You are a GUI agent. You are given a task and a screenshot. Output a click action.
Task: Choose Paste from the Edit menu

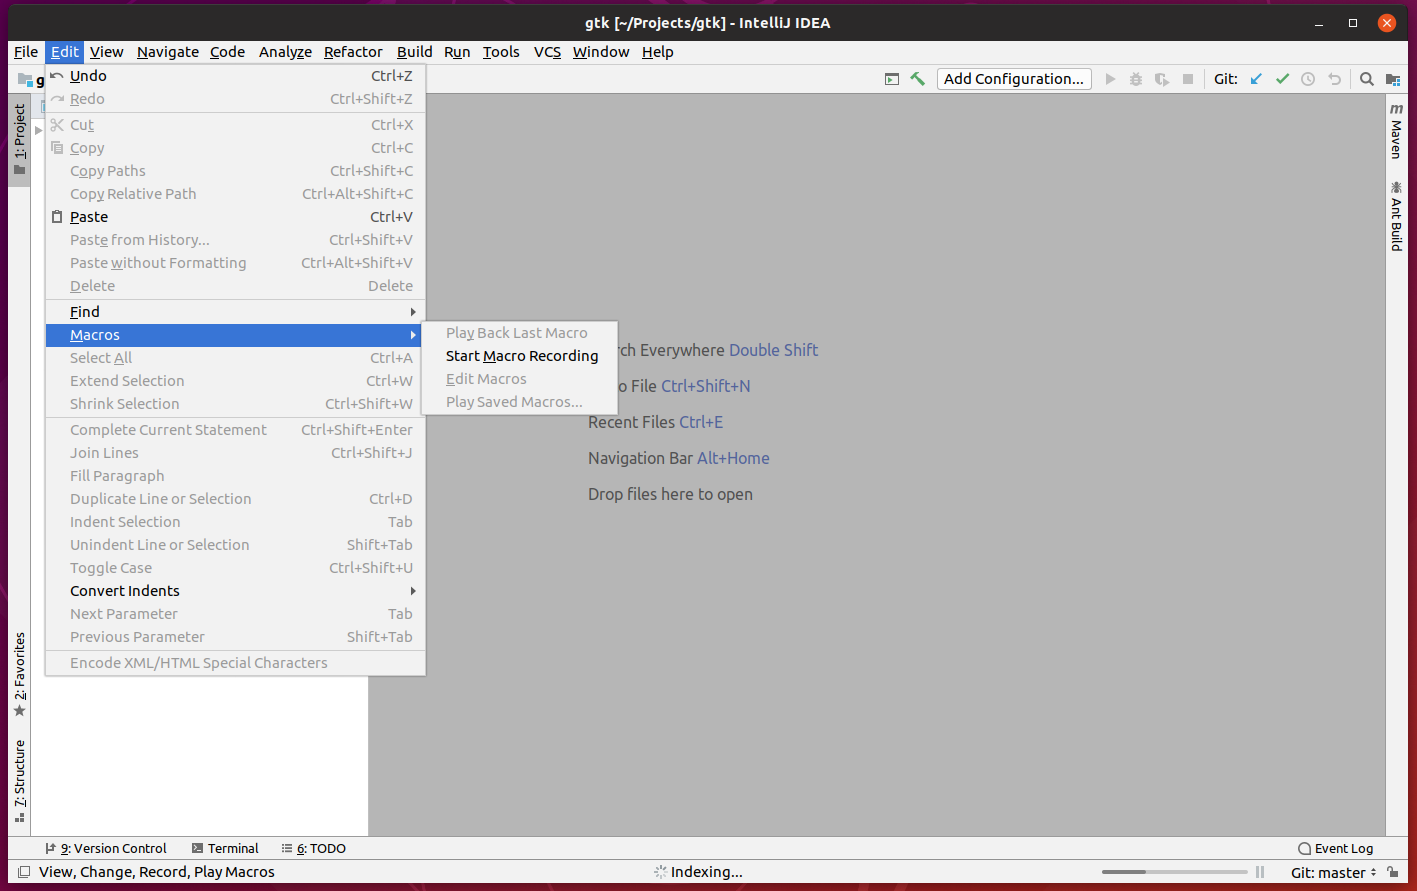(236, 217)
